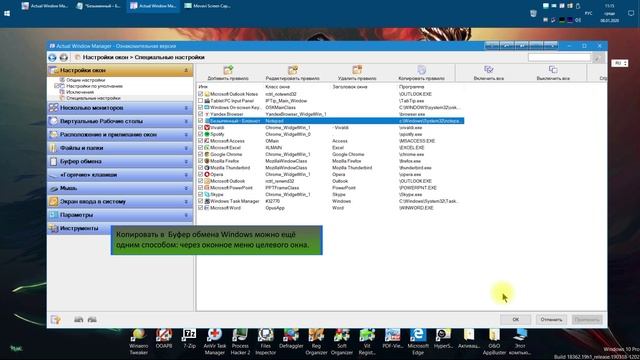Screen dimensions: 640x360
Task: Expand the Экран входа в систему section
Action: pyautogui.click(x=186, y=202)
